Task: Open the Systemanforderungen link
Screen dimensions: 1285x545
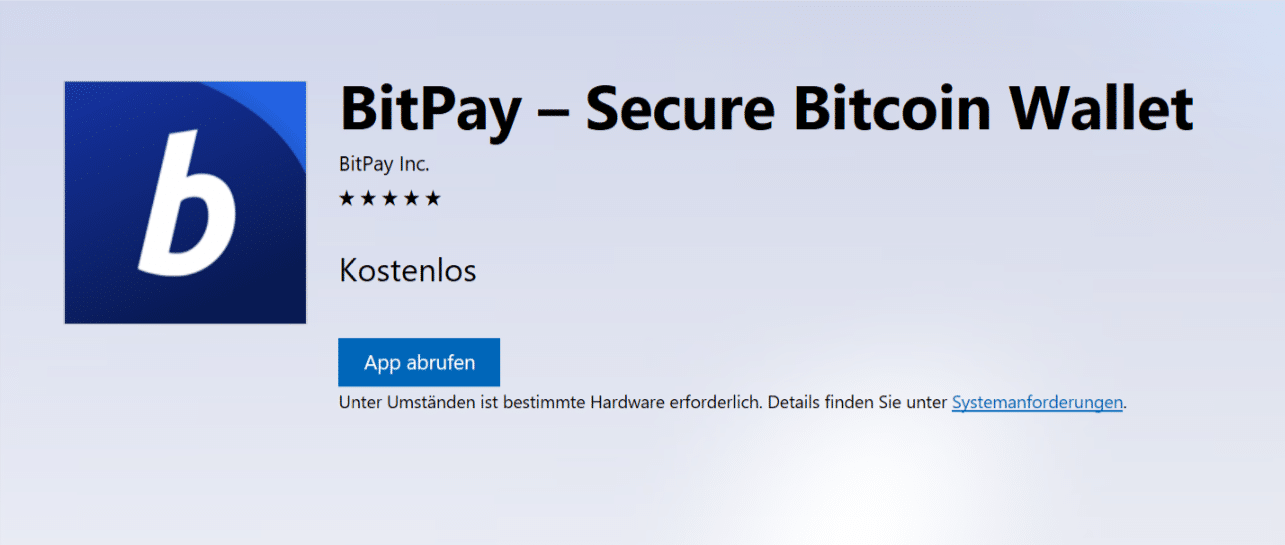Action: coord(1037,403)
